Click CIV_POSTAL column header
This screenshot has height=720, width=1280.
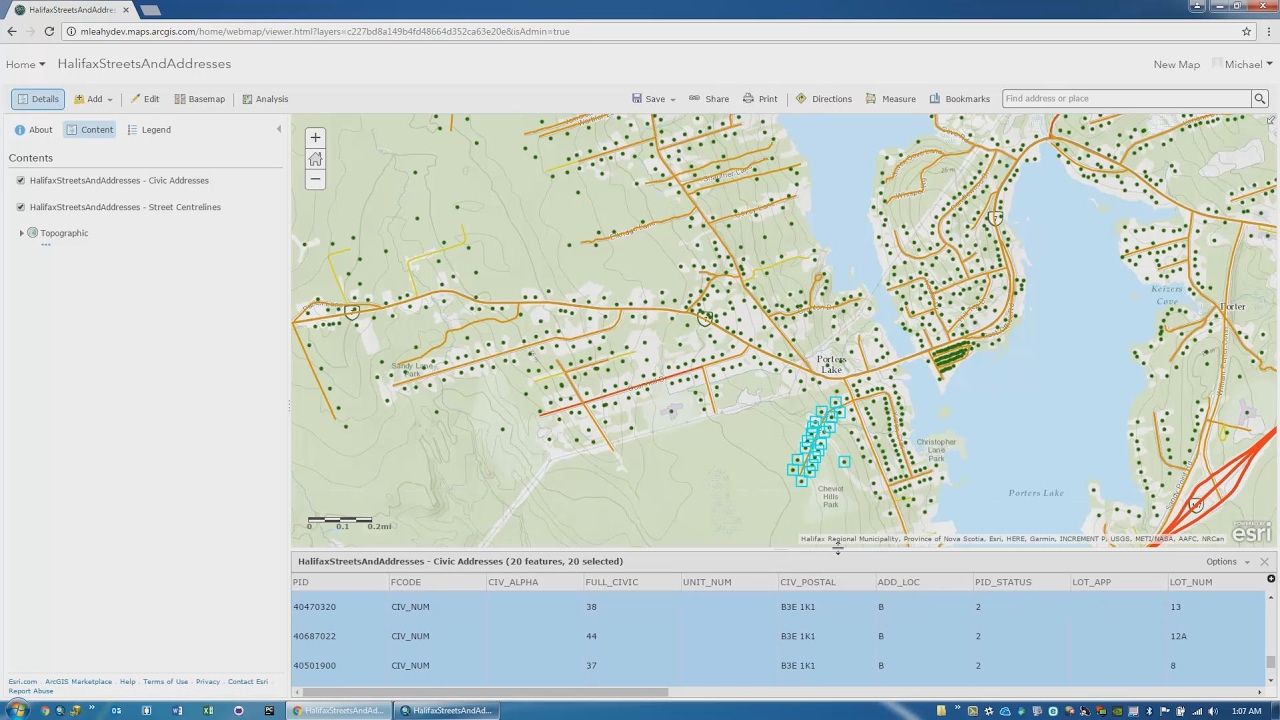tap(807, 582)
